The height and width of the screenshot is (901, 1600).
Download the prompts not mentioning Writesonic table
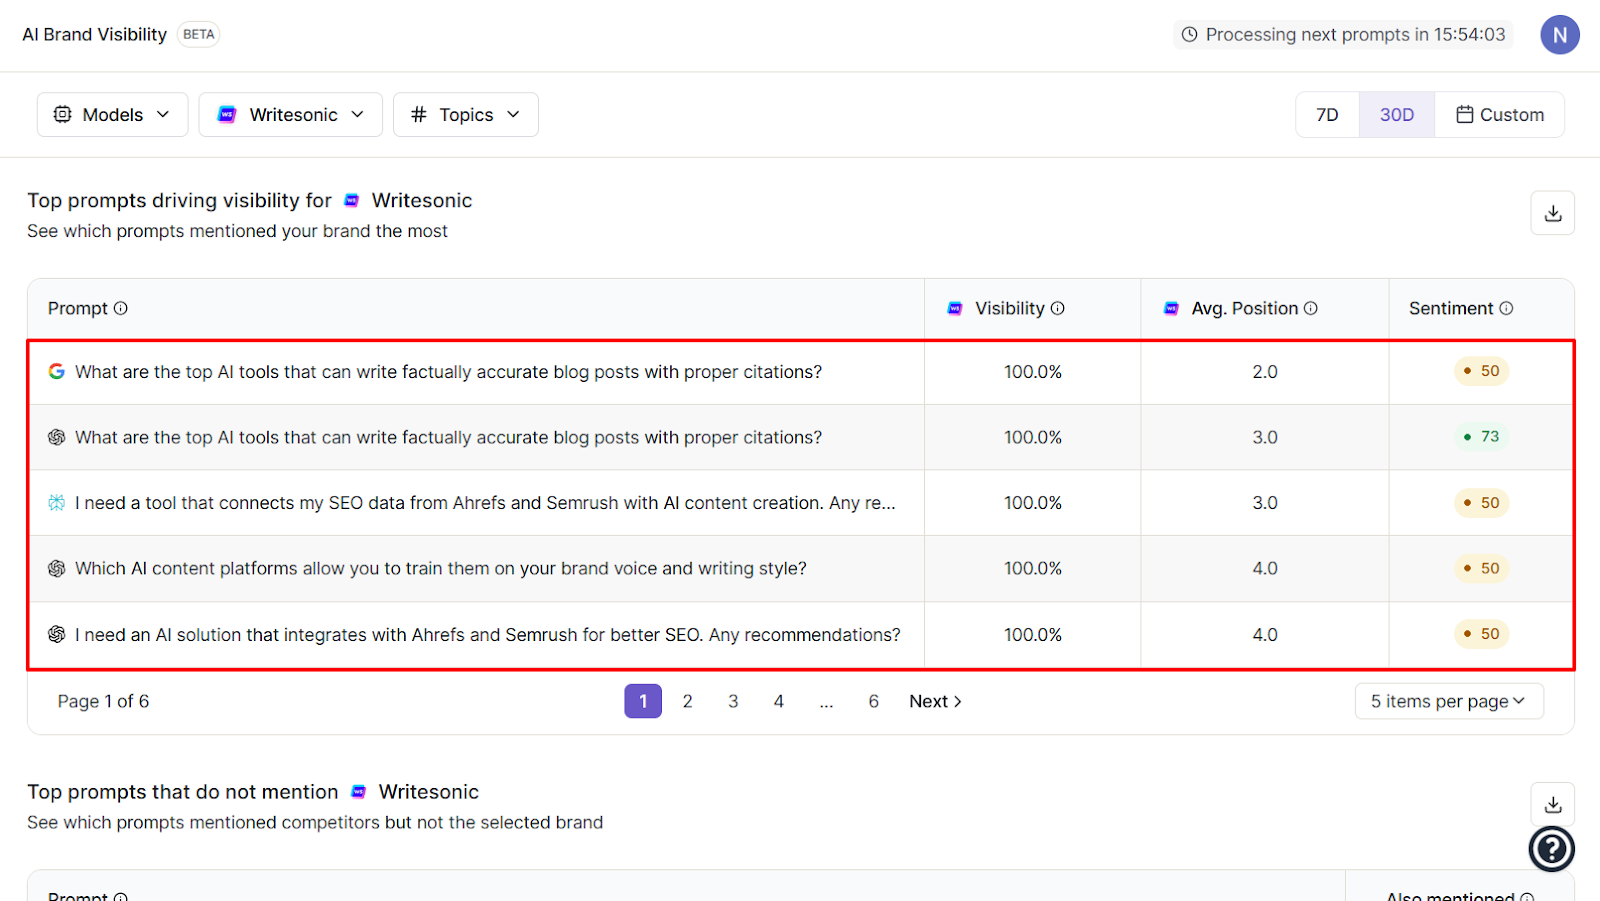click(x=1553, y=804)
